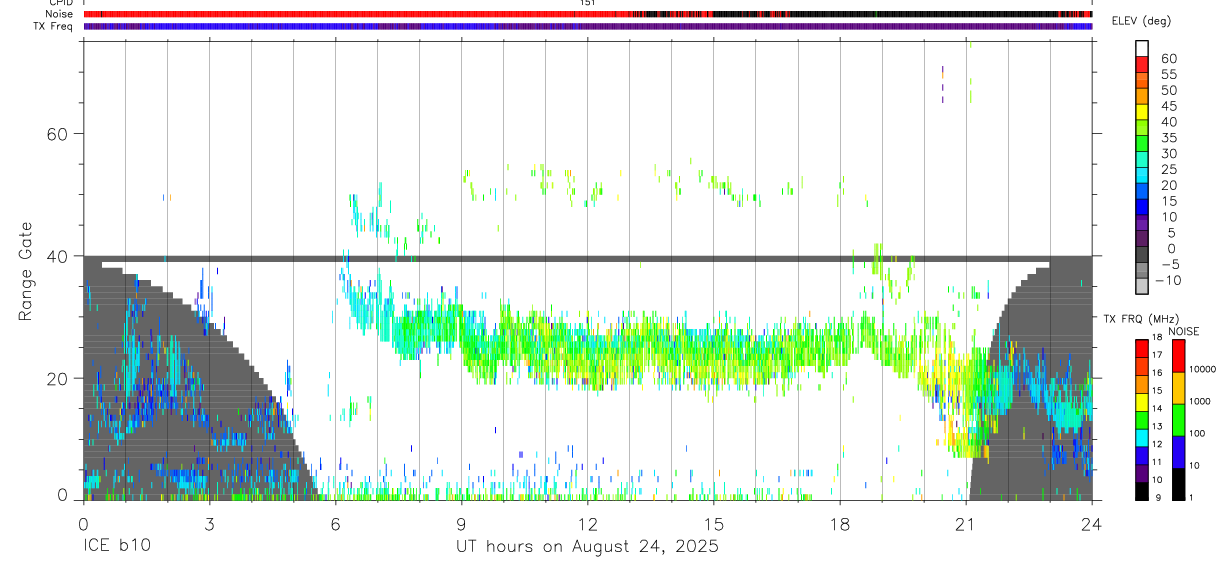Viewport: 1228px width, 567px height.
Task: Click the Range Gate y-axis title
Action: (x=26, y=271)
